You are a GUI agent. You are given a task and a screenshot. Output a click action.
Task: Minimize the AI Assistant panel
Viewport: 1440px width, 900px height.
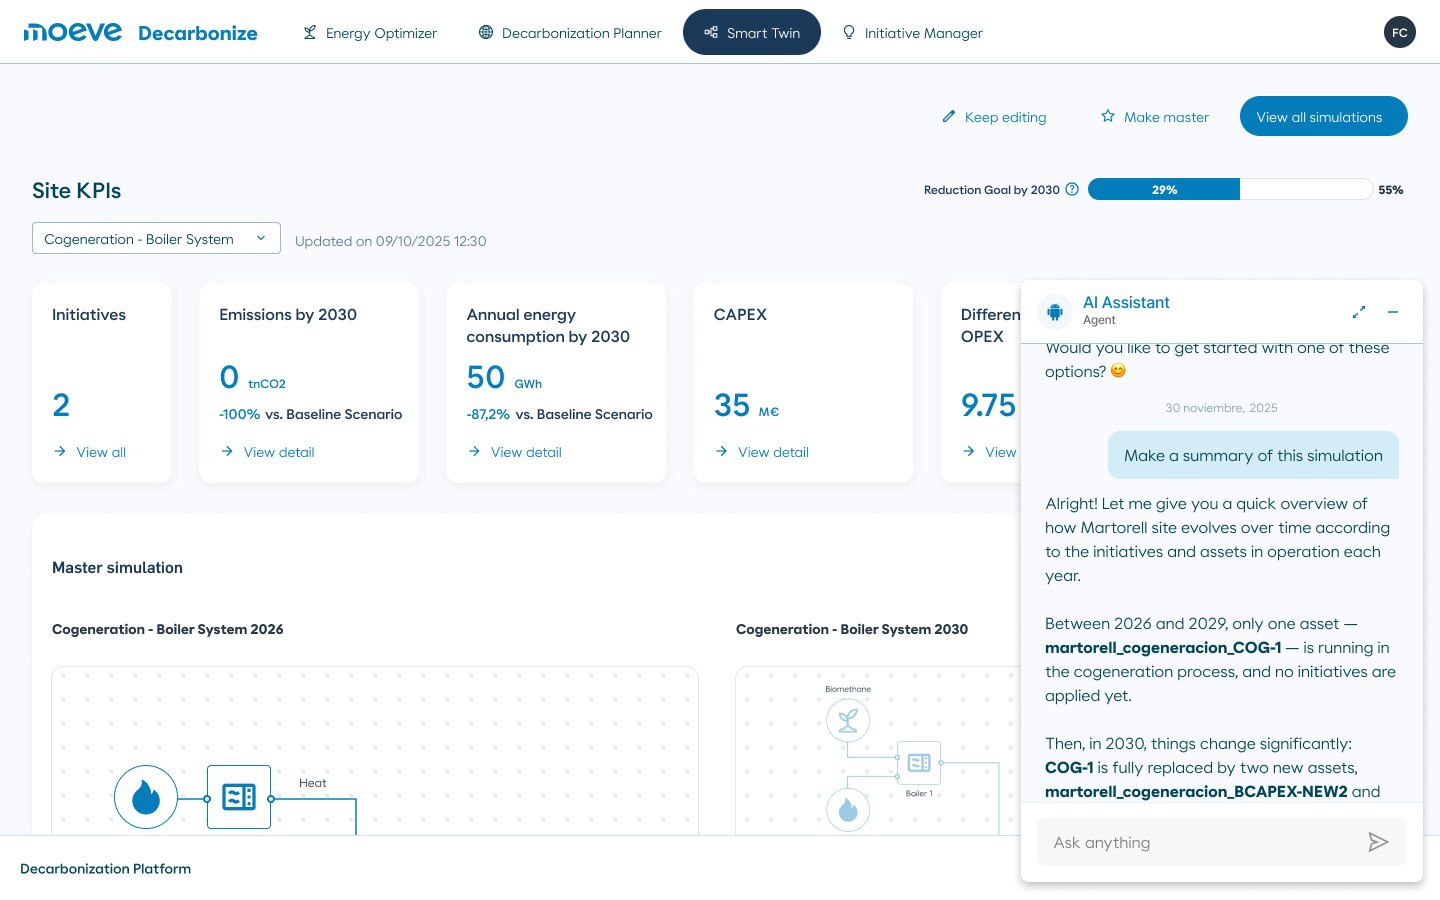click(x=1392, y=312)
